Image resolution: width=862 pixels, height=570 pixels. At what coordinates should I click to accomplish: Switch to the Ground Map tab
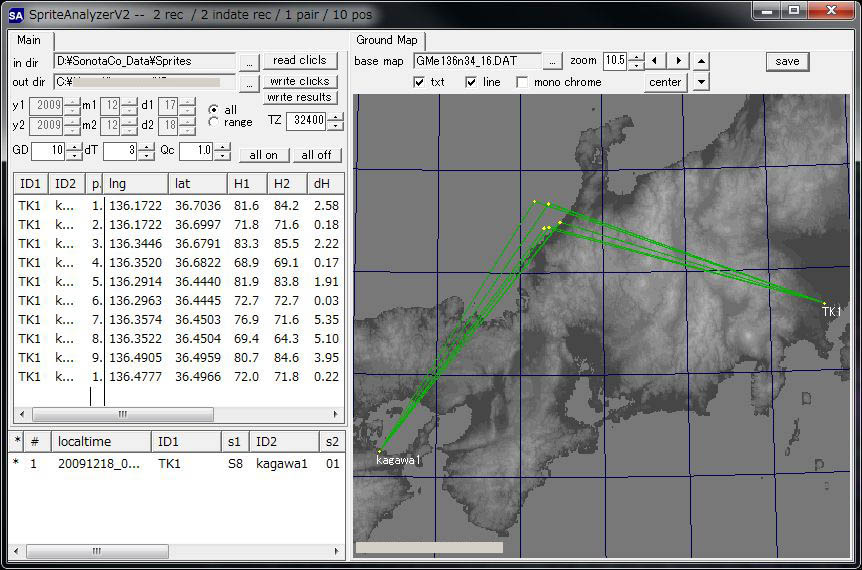(x=387, y=40)
